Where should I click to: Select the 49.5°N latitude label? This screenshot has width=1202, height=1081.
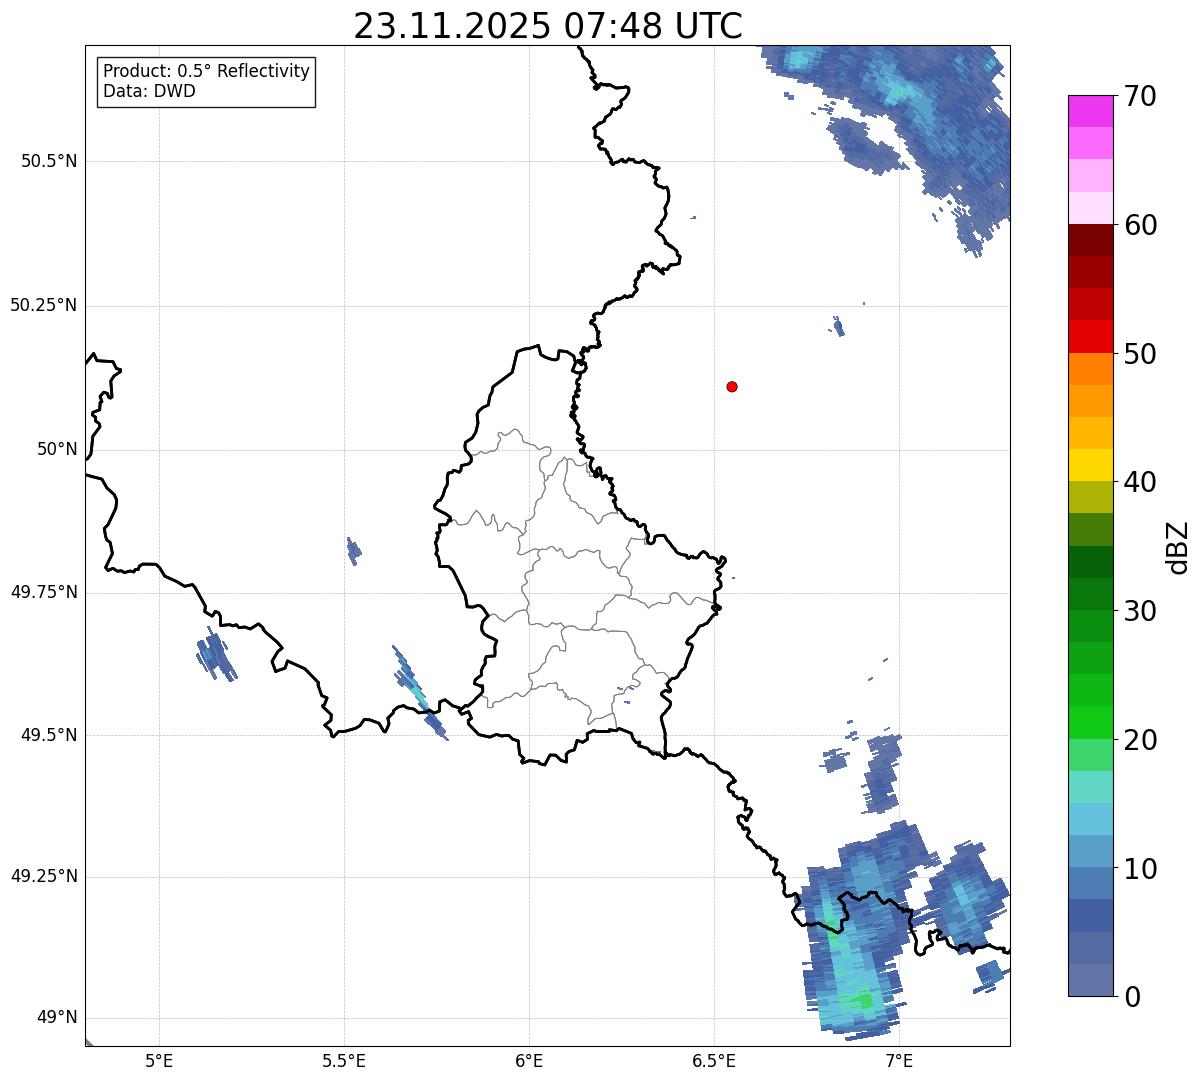pyautogui.click(x=49, y=735)
